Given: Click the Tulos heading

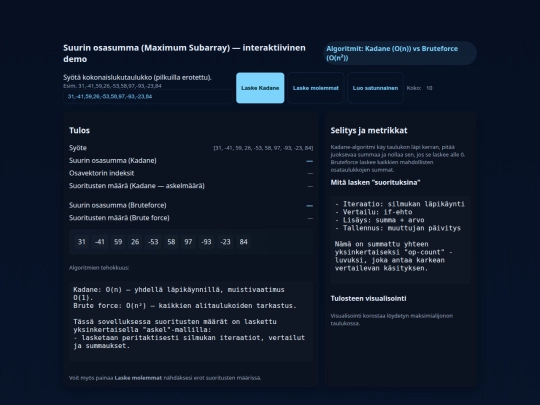Looking at the screenshot, I should tap(79, 131).
